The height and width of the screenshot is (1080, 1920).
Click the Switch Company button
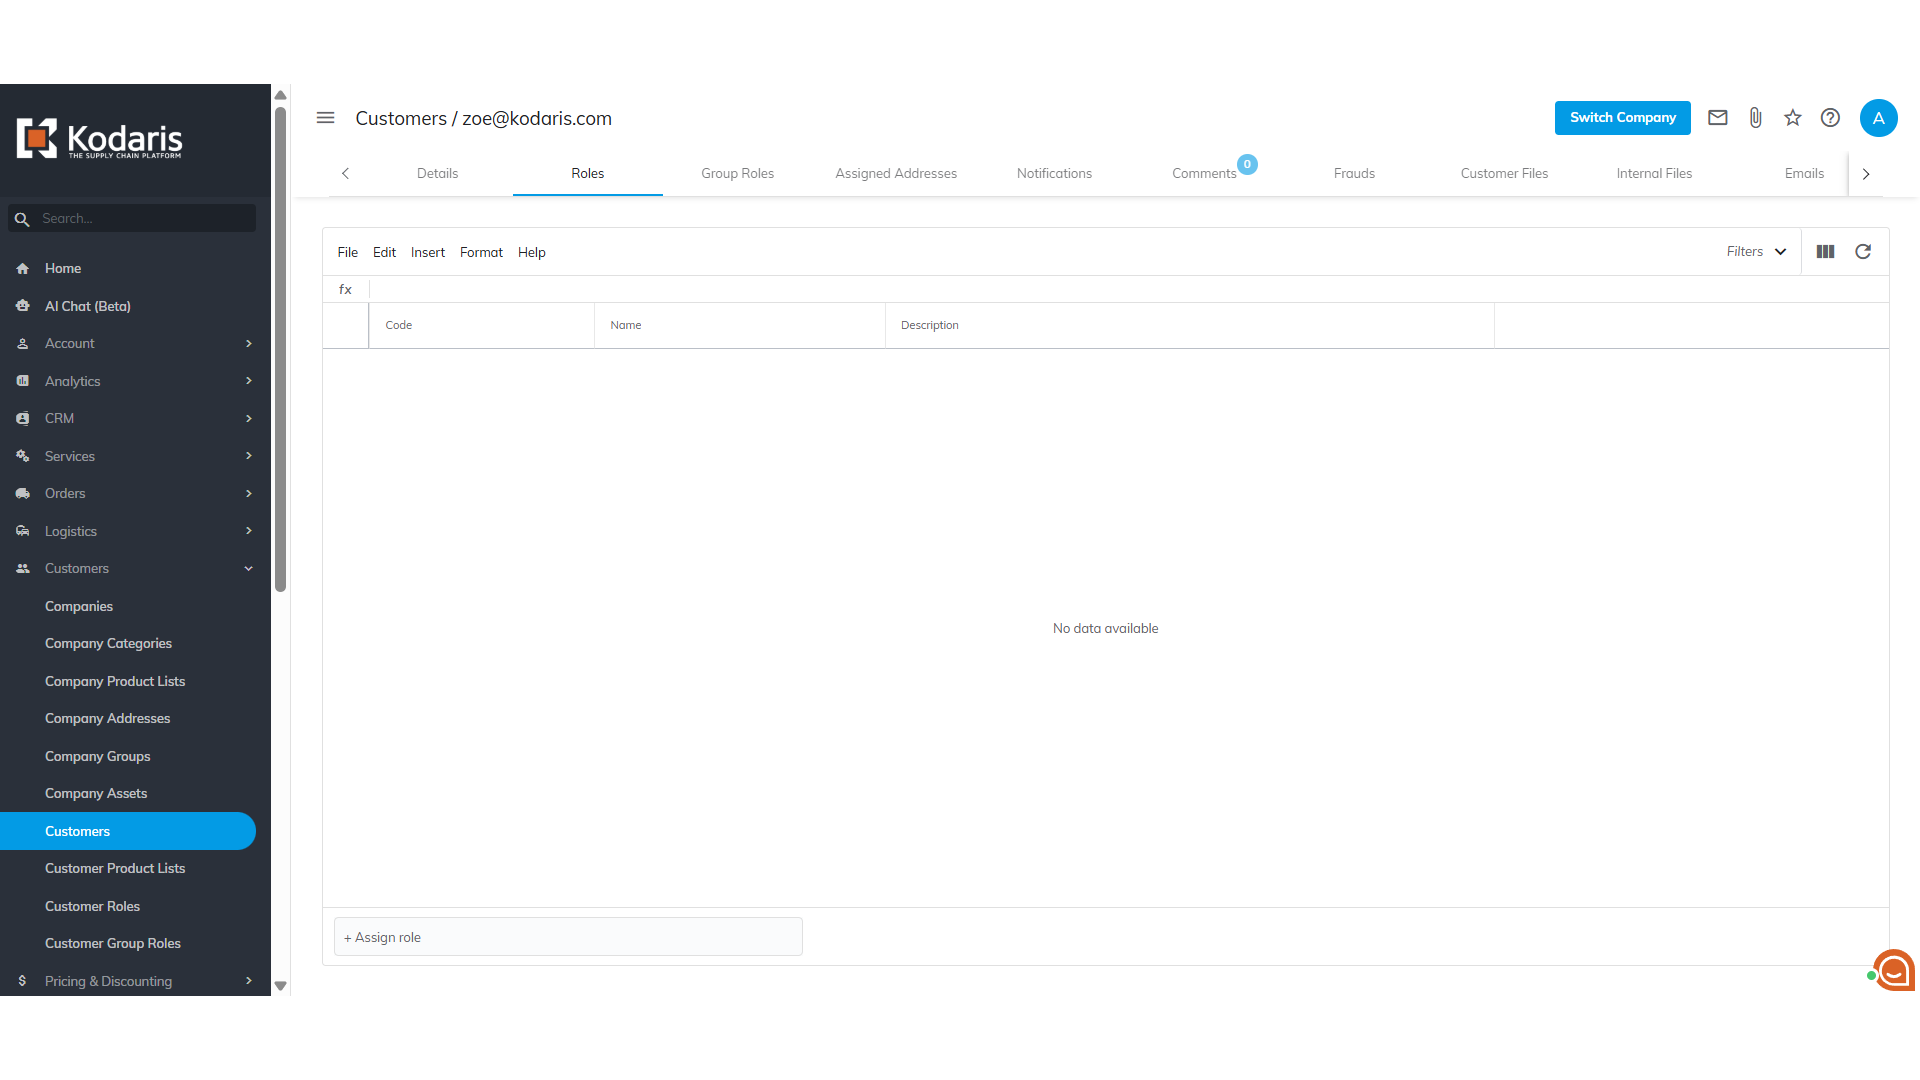[1622, 118]
